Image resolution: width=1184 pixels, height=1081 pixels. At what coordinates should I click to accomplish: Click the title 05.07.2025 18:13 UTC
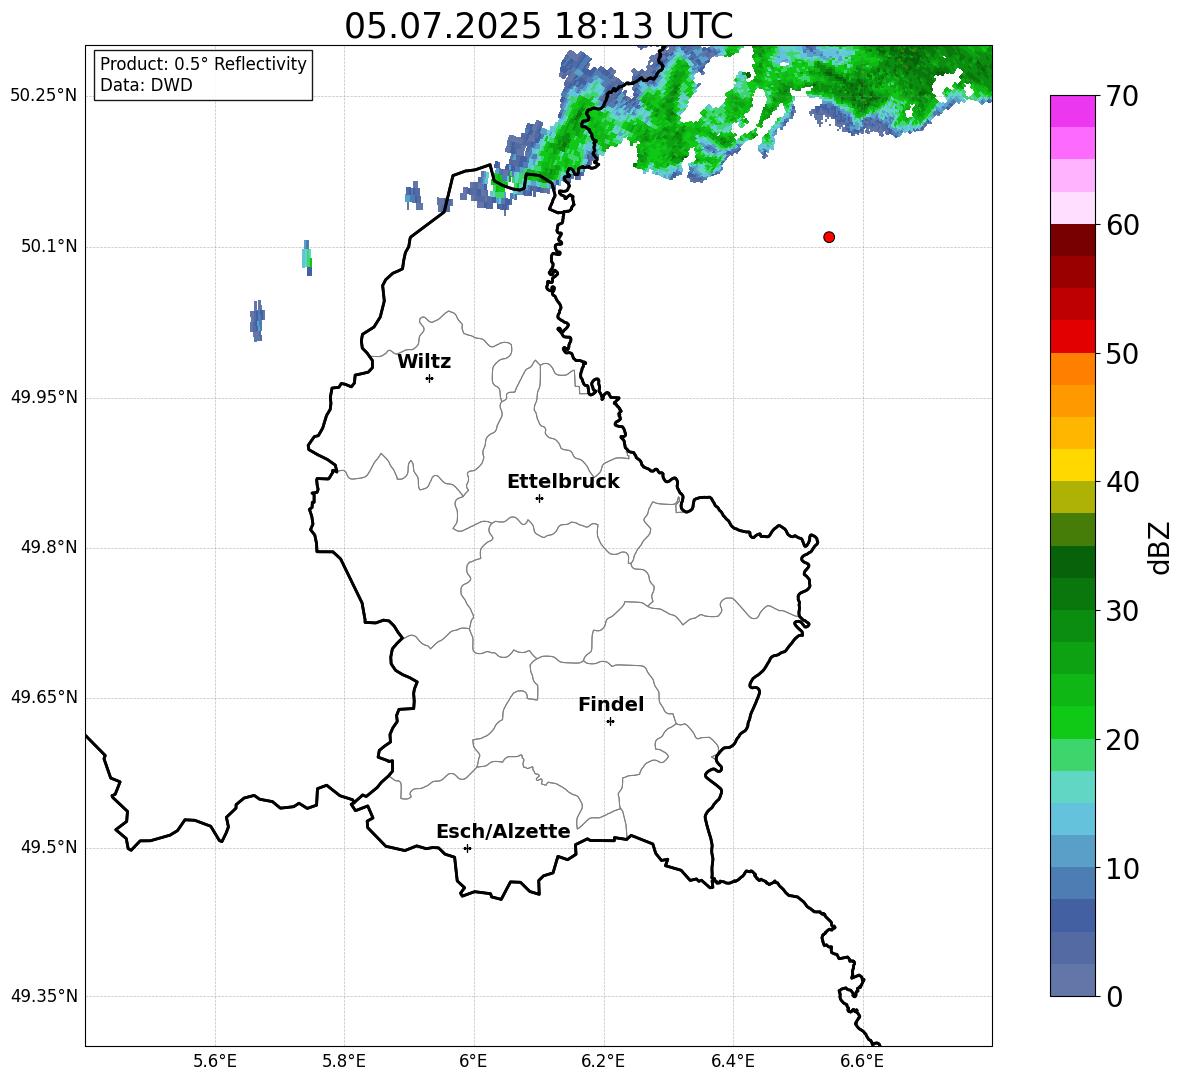[538, 26]
